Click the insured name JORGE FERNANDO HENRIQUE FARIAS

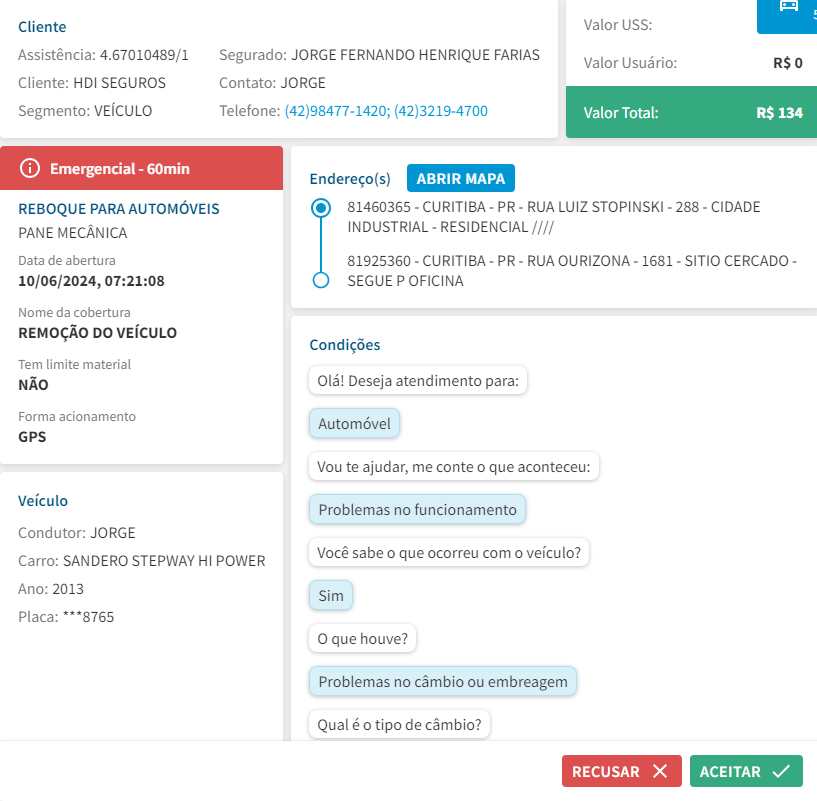point(415,55)
